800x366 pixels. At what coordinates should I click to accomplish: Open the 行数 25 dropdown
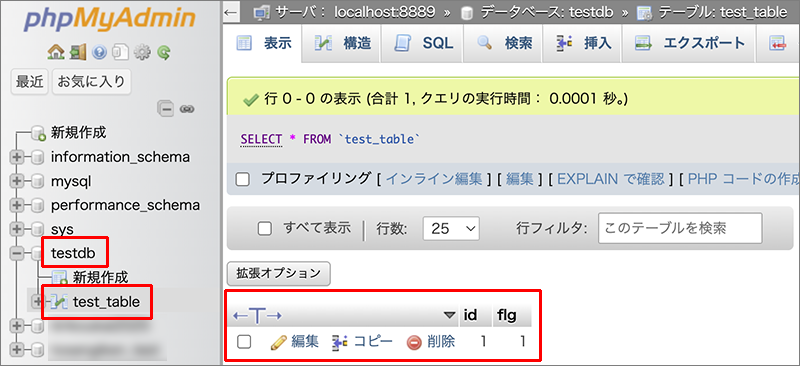click(x=451, y=228)
